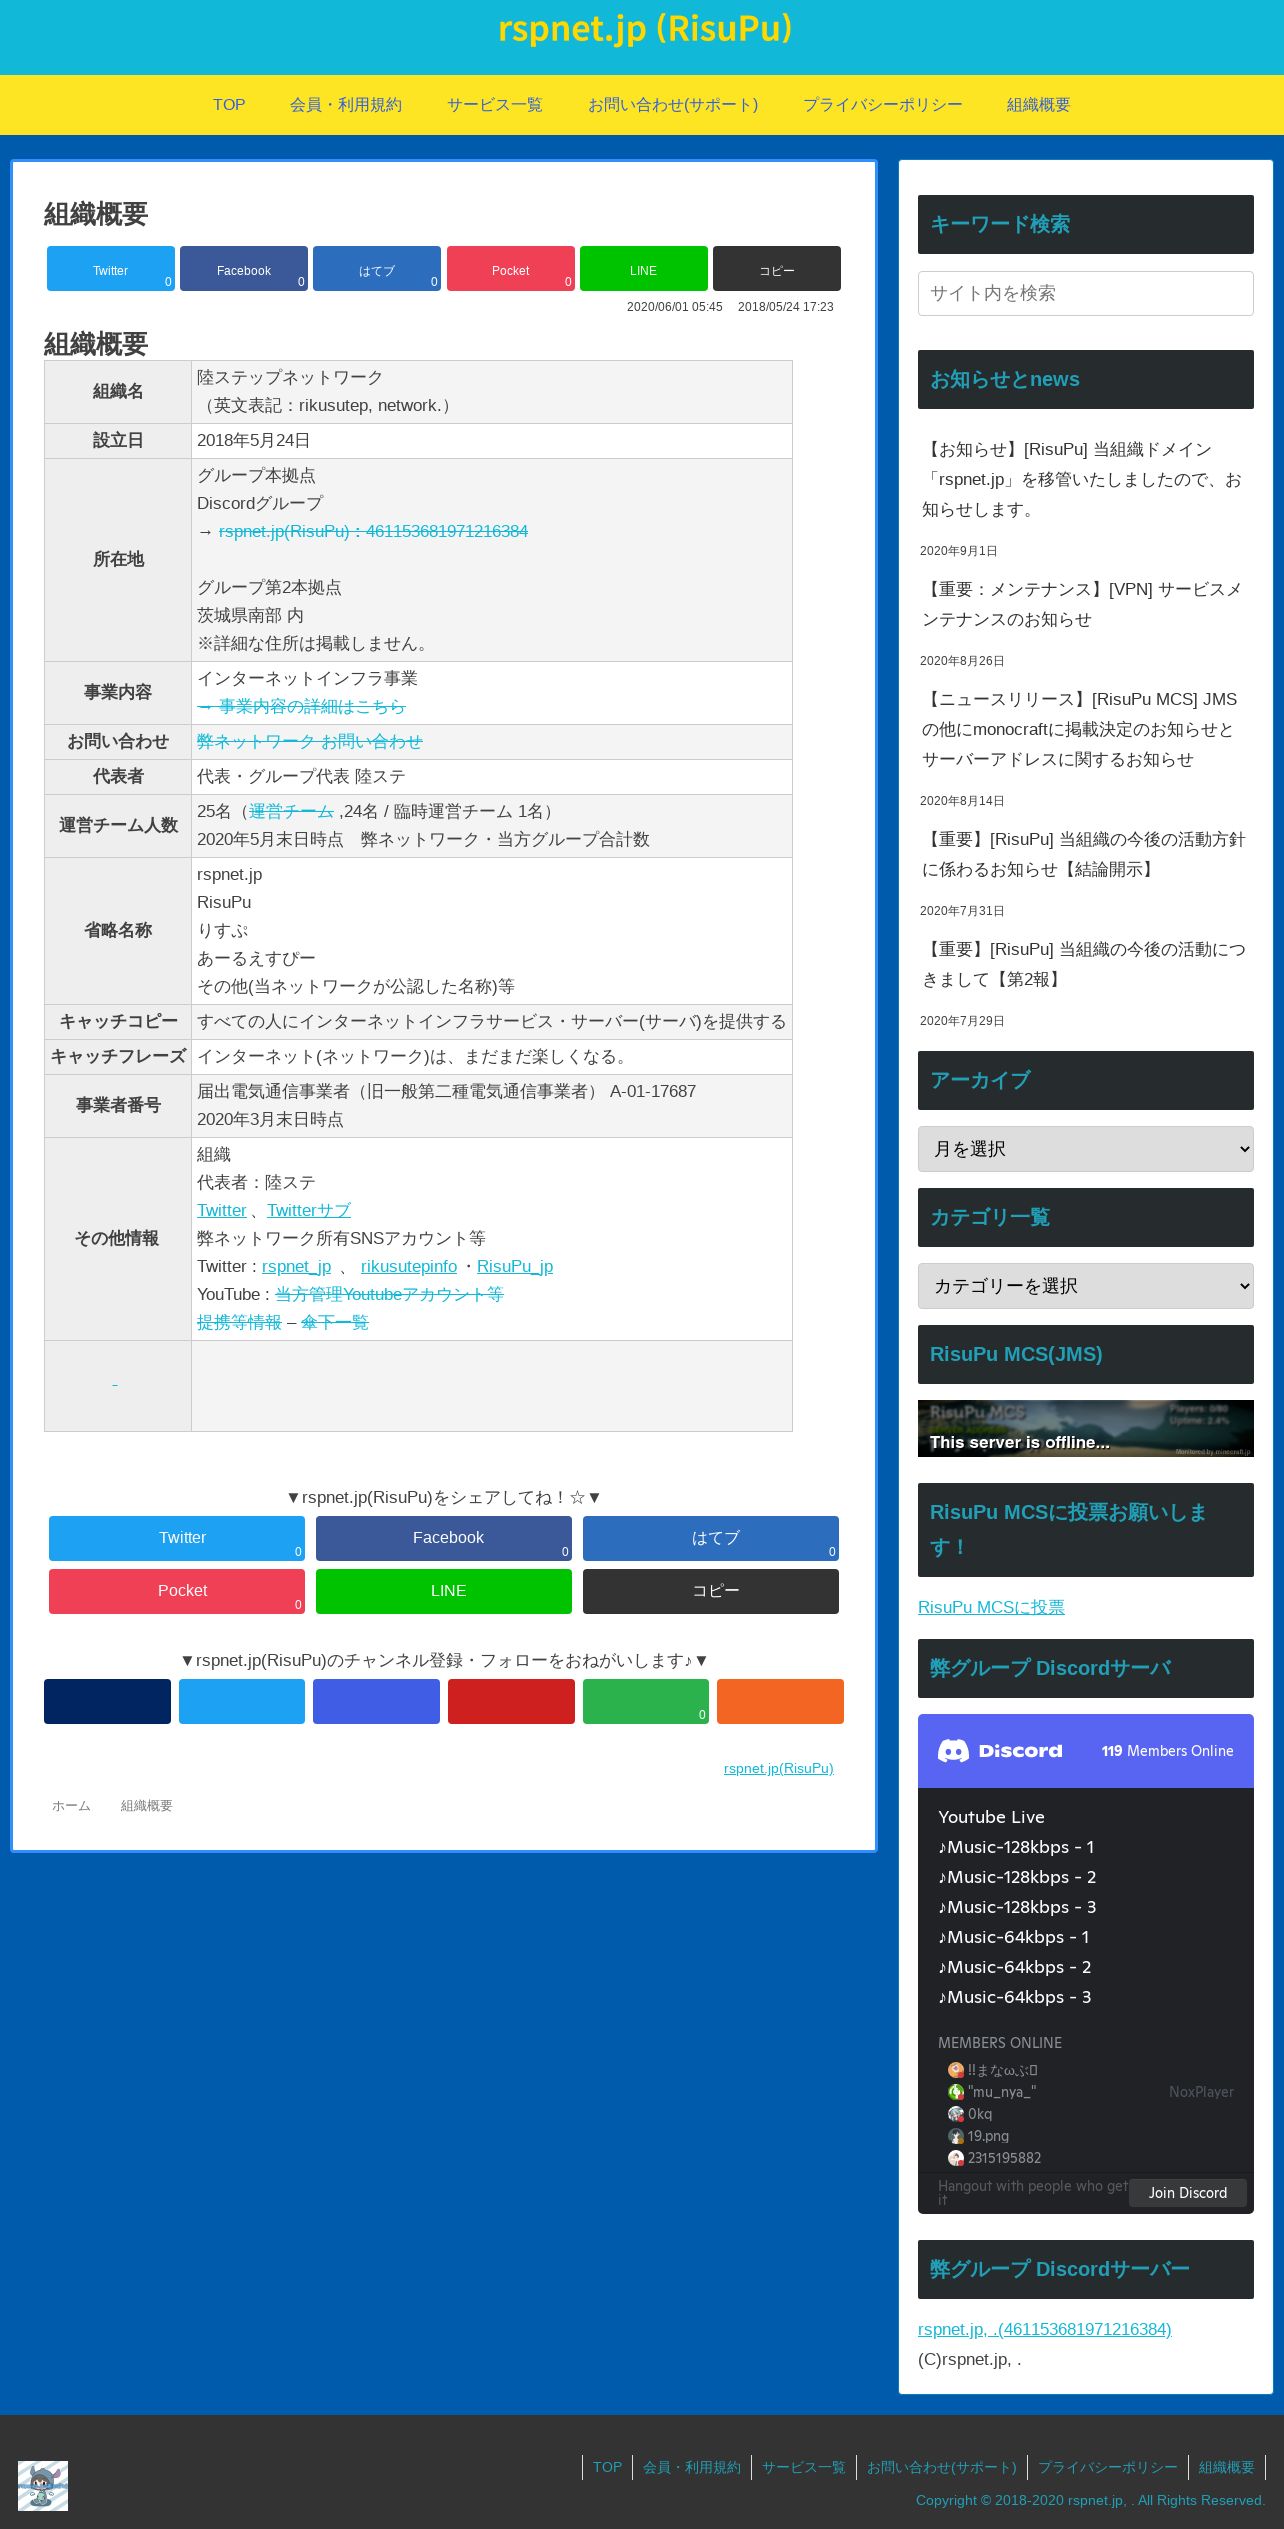Select the Youtube Live channel in the Discord widget
The image size is (1284, 2529).
click(x=991, y=1817)
